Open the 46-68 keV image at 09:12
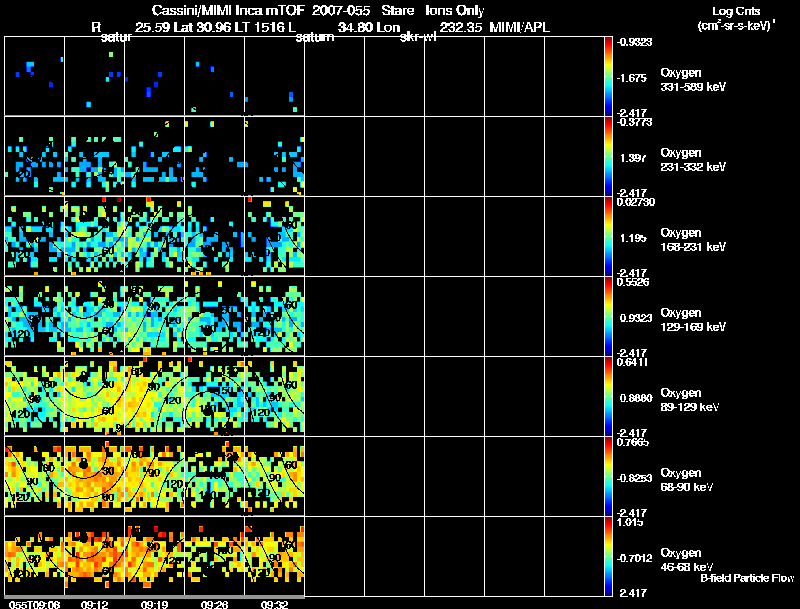The image size is (800, 609). coord(94,557)
